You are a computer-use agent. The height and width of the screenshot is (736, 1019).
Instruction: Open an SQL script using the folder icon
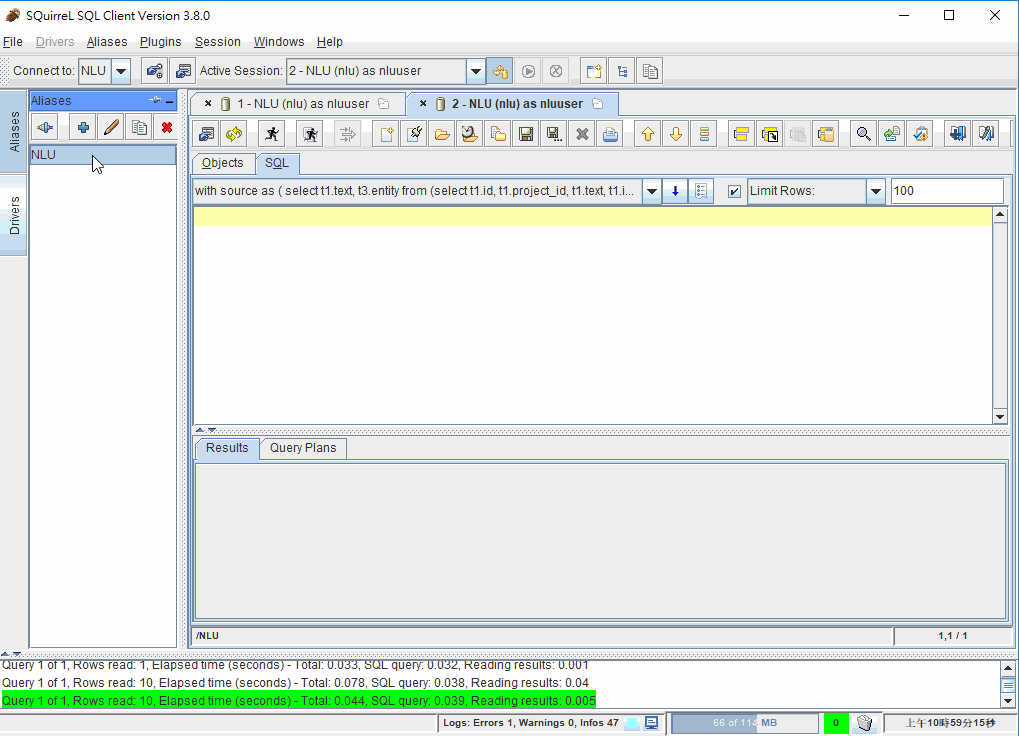tap(442, 133)
